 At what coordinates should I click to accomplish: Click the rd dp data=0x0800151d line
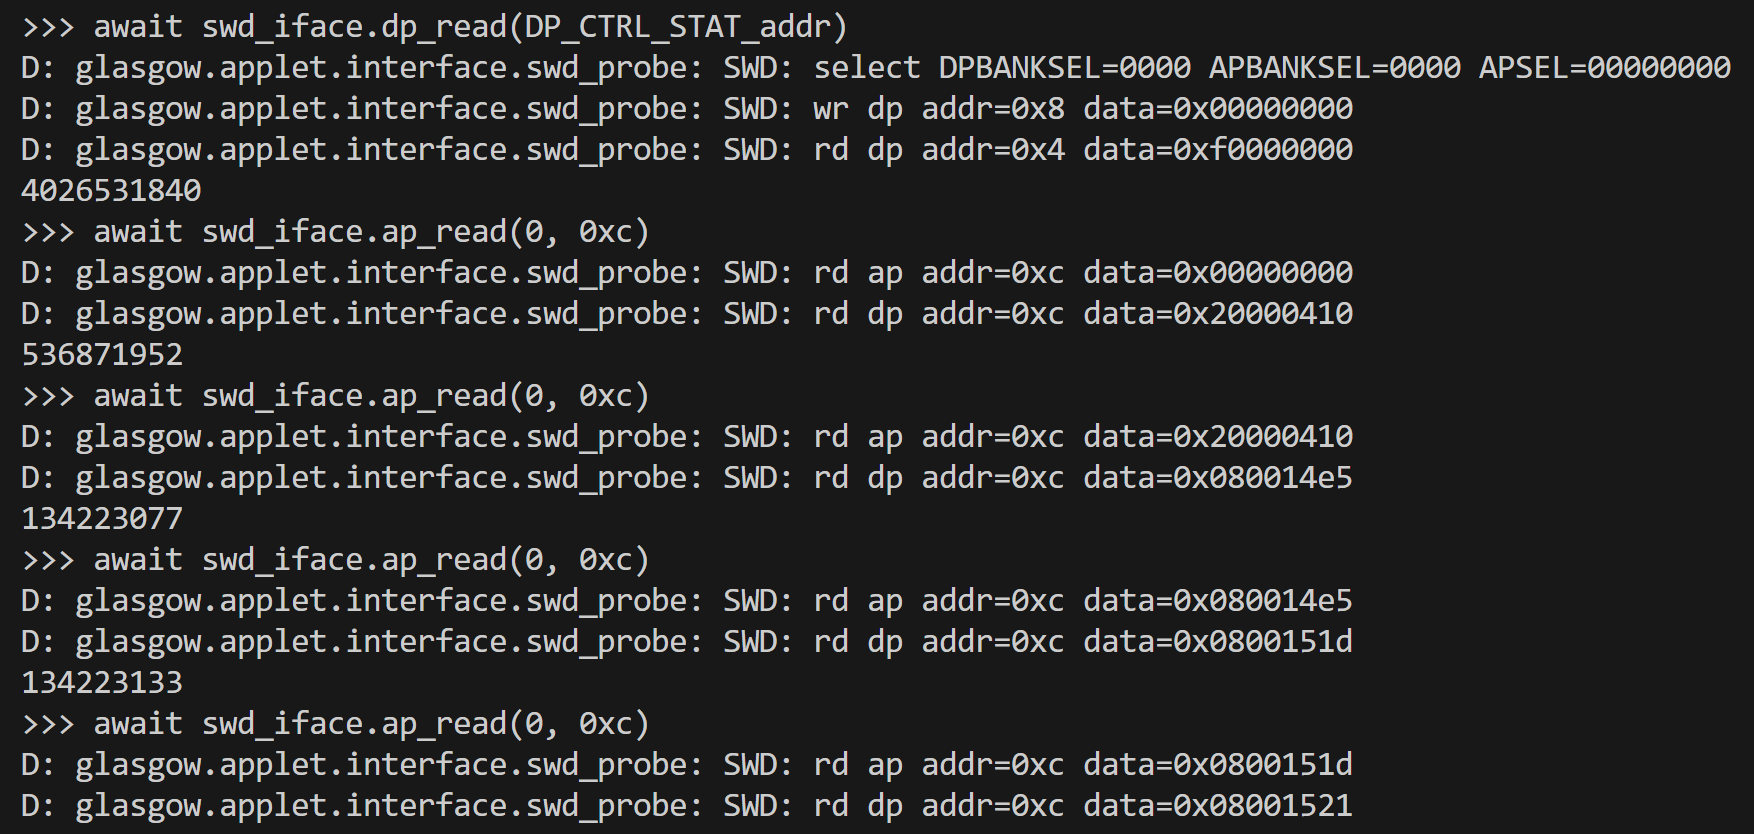tap(687, 642)
